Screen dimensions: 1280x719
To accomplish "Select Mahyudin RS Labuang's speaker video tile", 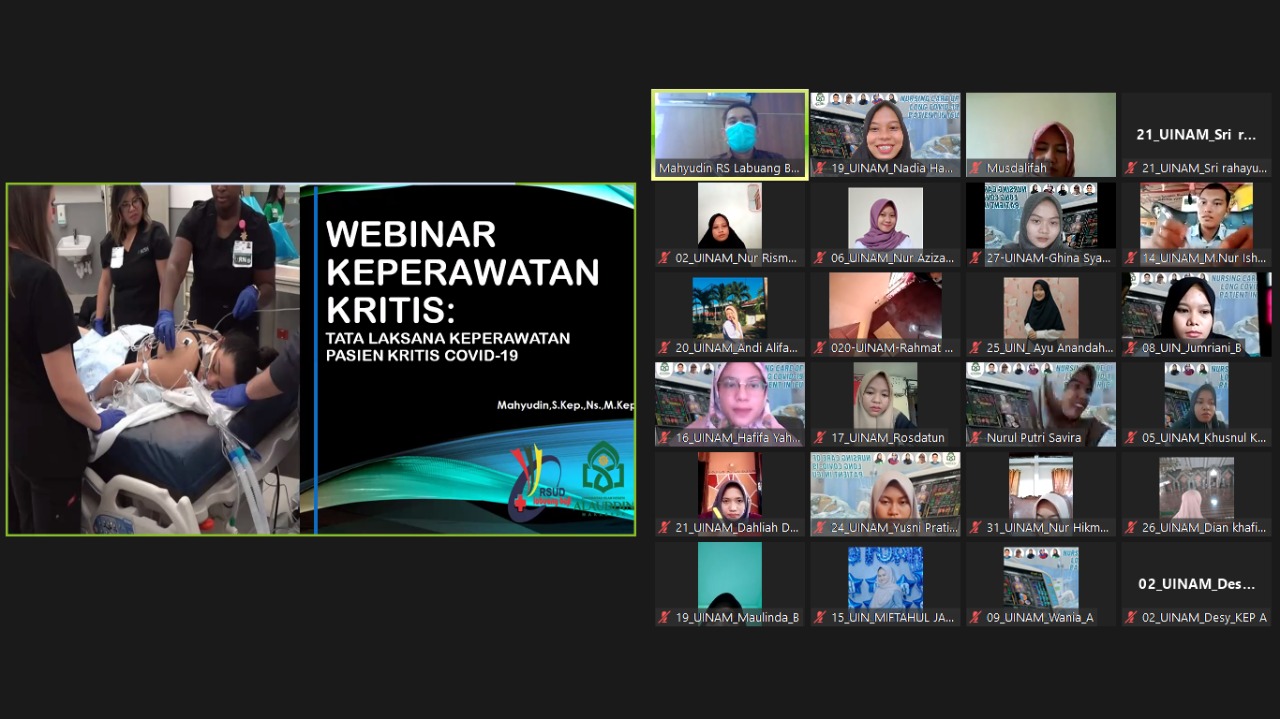I will tap(729, 130).
